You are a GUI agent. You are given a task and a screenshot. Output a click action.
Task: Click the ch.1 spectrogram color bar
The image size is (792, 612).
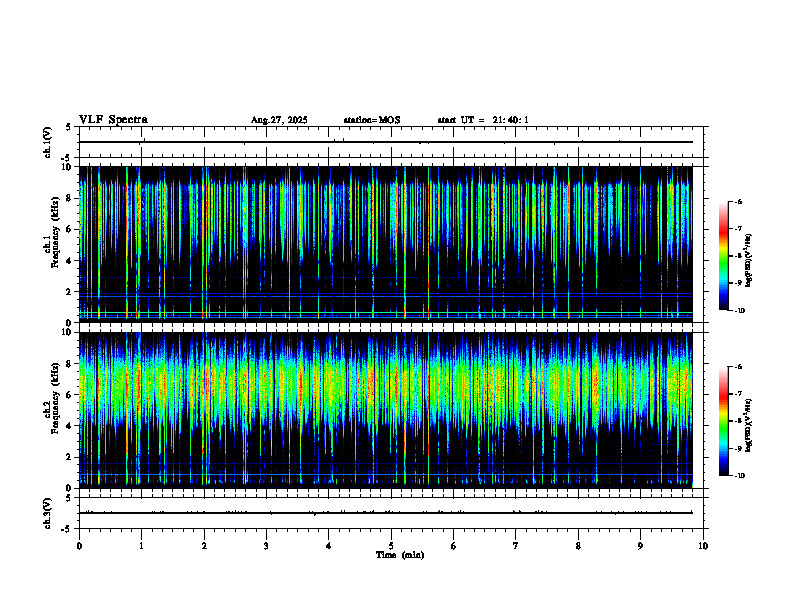coord(724,256)
